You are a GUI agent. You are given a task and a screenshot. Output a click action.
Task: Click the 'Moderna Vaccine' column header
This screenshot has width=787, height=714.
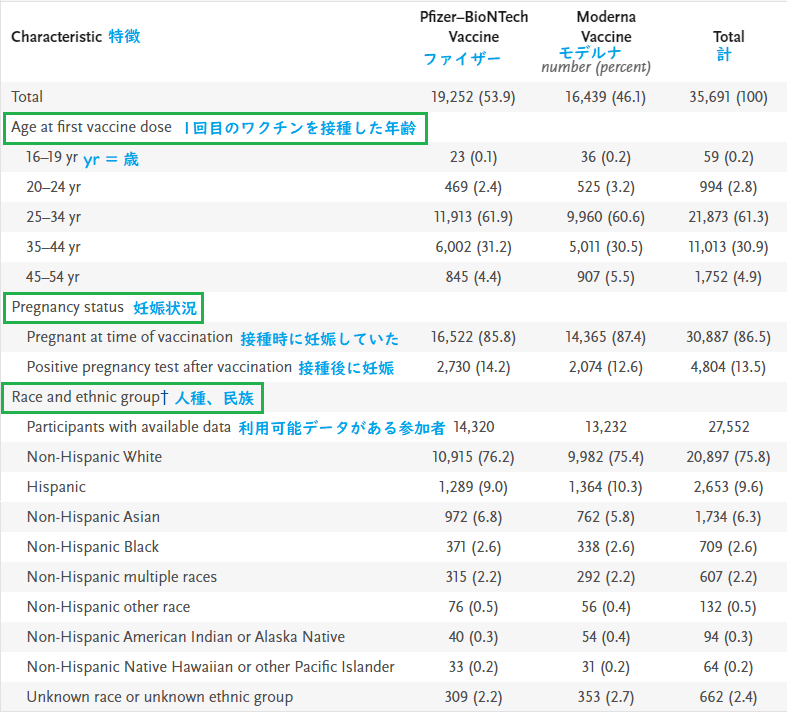606,27
